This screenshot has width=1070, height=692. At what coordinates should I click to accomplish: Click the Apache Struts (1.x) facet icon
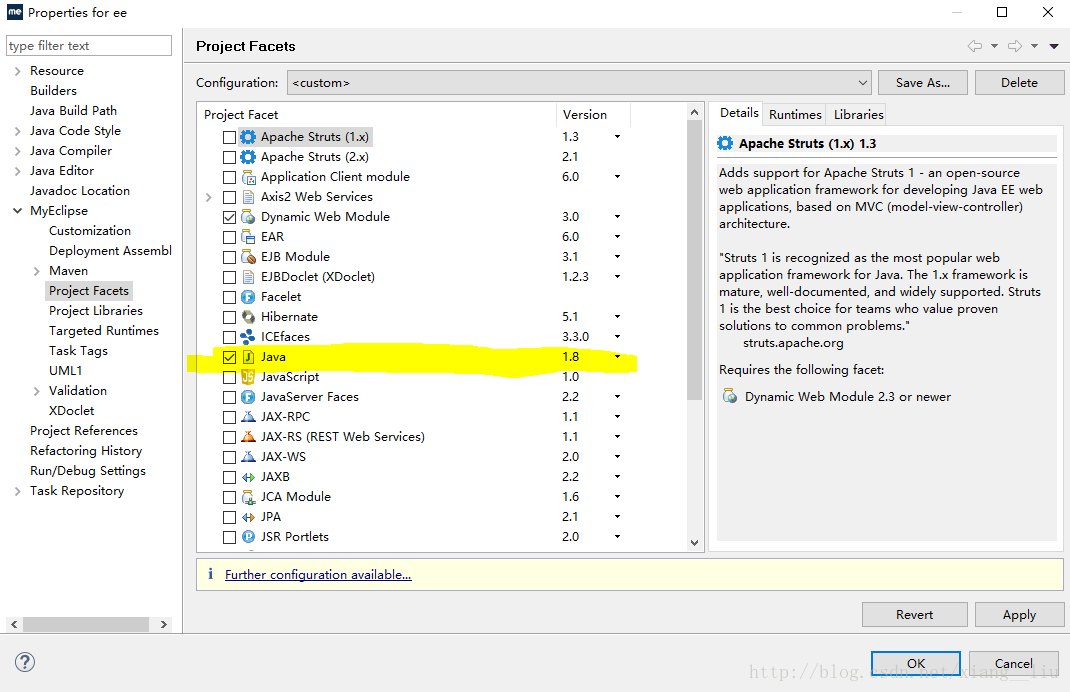pos(248,137)
